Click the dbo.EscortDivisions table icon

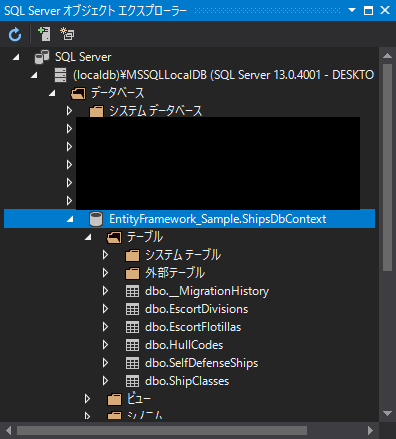132,309
